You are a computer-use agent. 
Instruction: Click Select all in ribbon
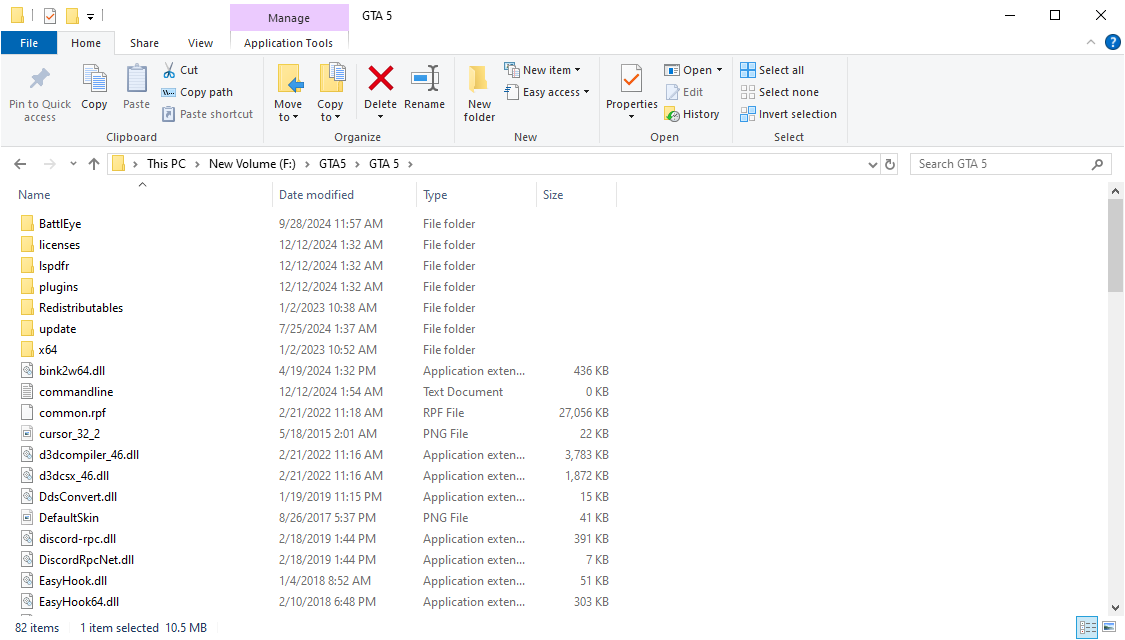[772, 70]
